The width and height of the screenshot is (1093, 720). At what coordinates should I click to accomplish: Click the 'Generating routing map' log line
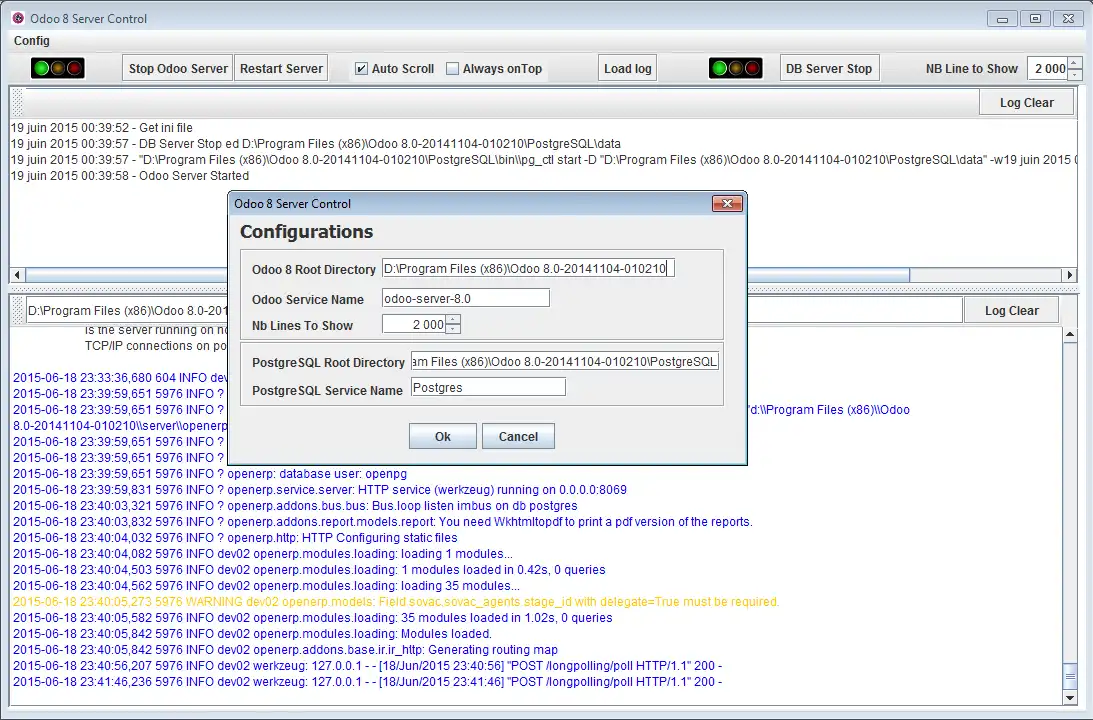point(285,650)
